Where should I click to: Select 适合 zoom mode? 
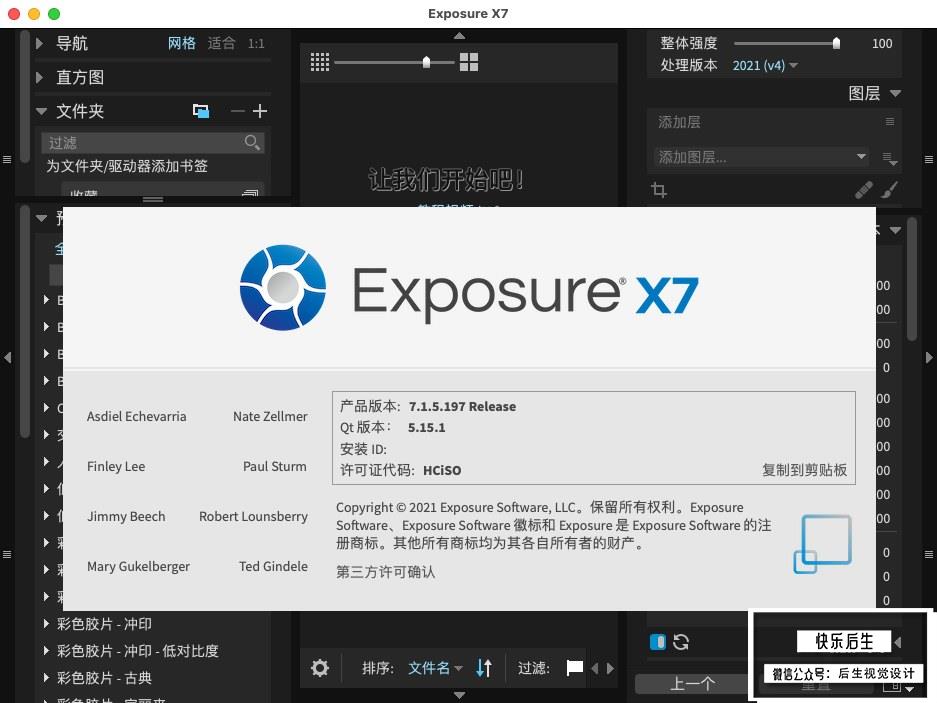[x=221, y=43]
